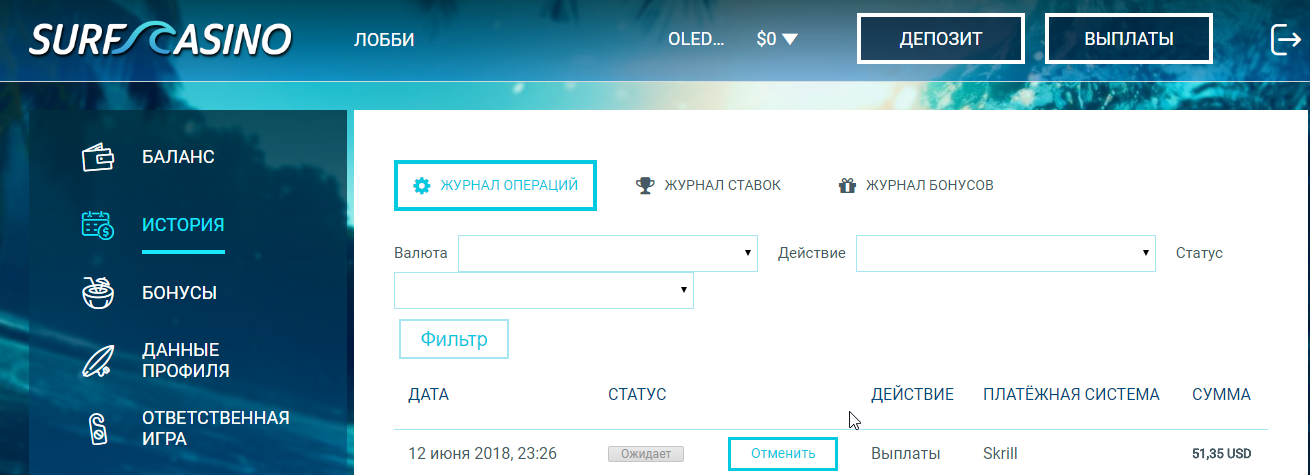Click the Ожидает status badge
This screenshot has height=475, width=1310.
(646, 454)
